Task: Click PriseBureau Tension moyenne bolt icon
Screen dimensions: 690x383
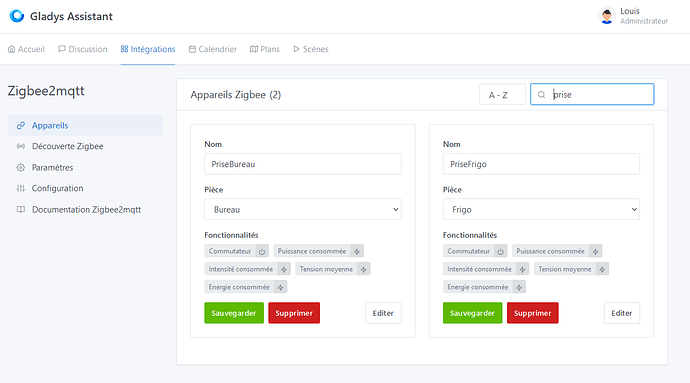Action: pos(363,269)
